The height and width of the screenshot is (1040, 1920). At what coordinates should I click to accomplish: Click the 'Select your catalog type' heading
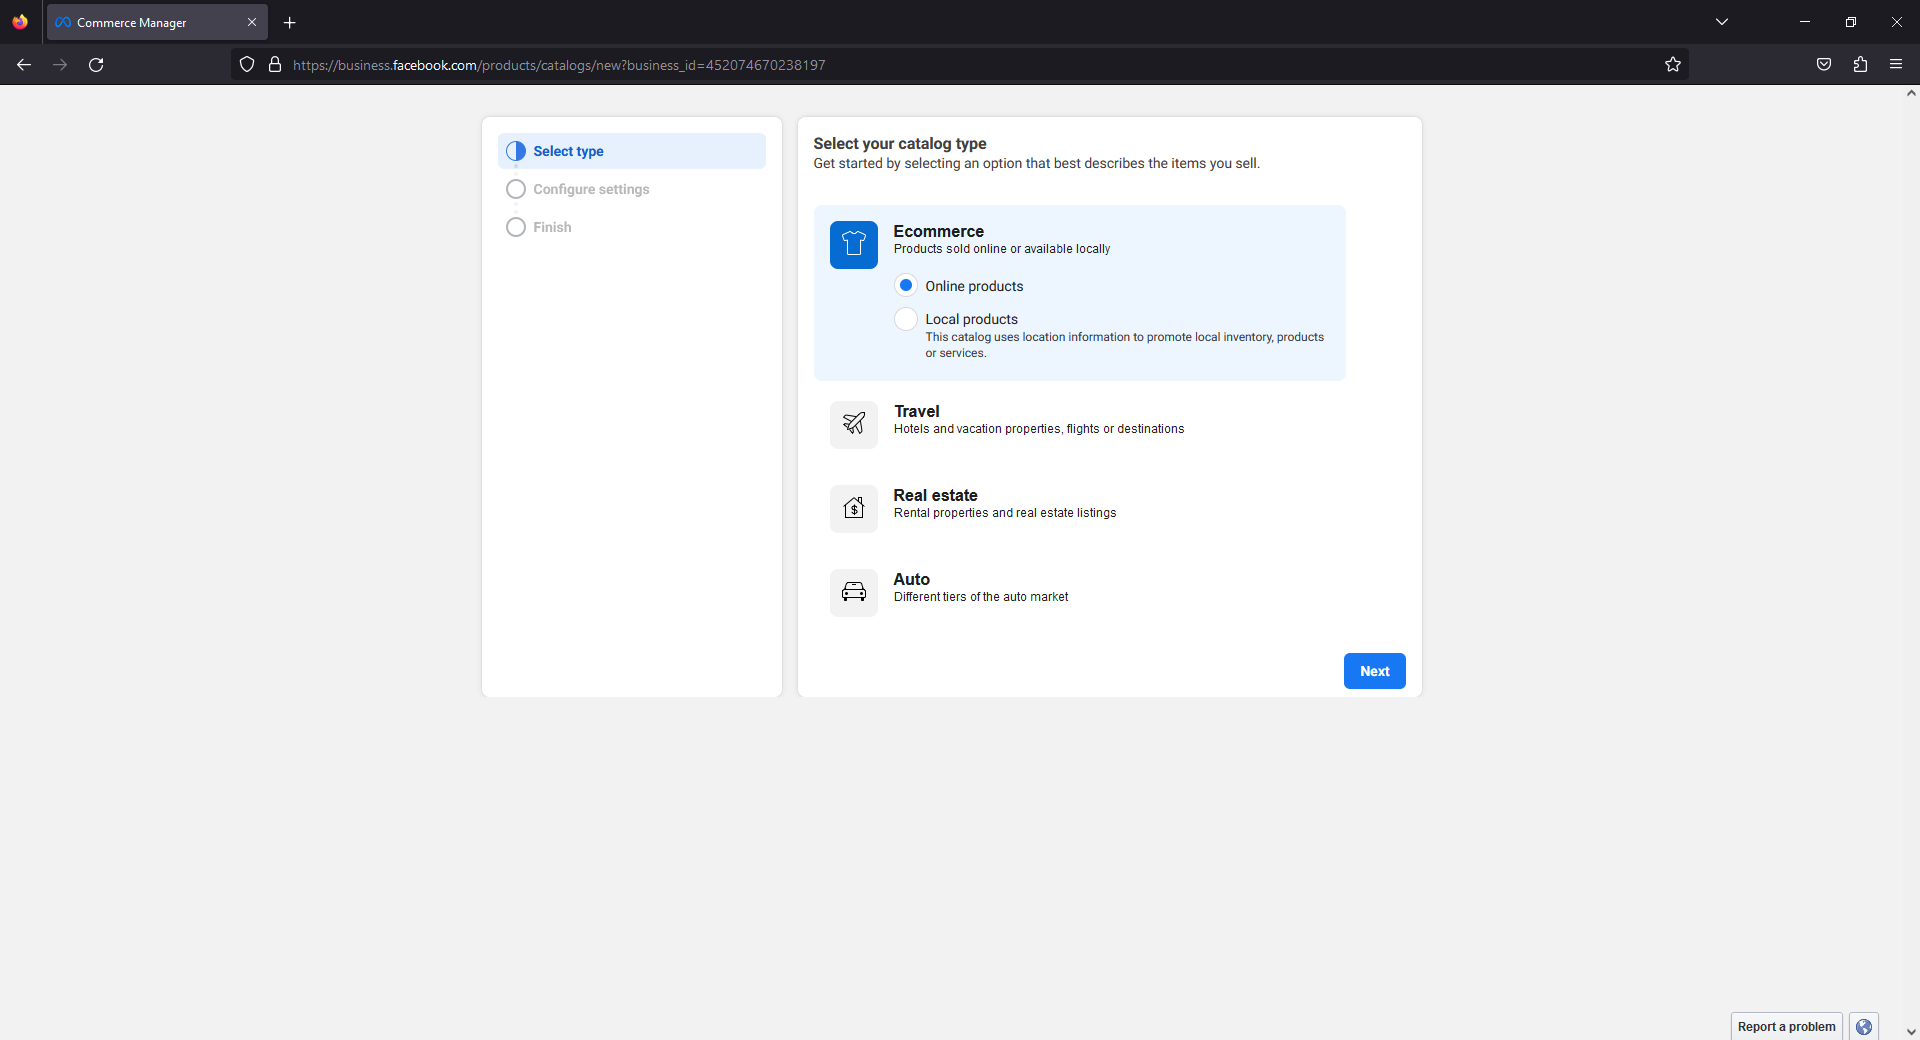point(900,143)
